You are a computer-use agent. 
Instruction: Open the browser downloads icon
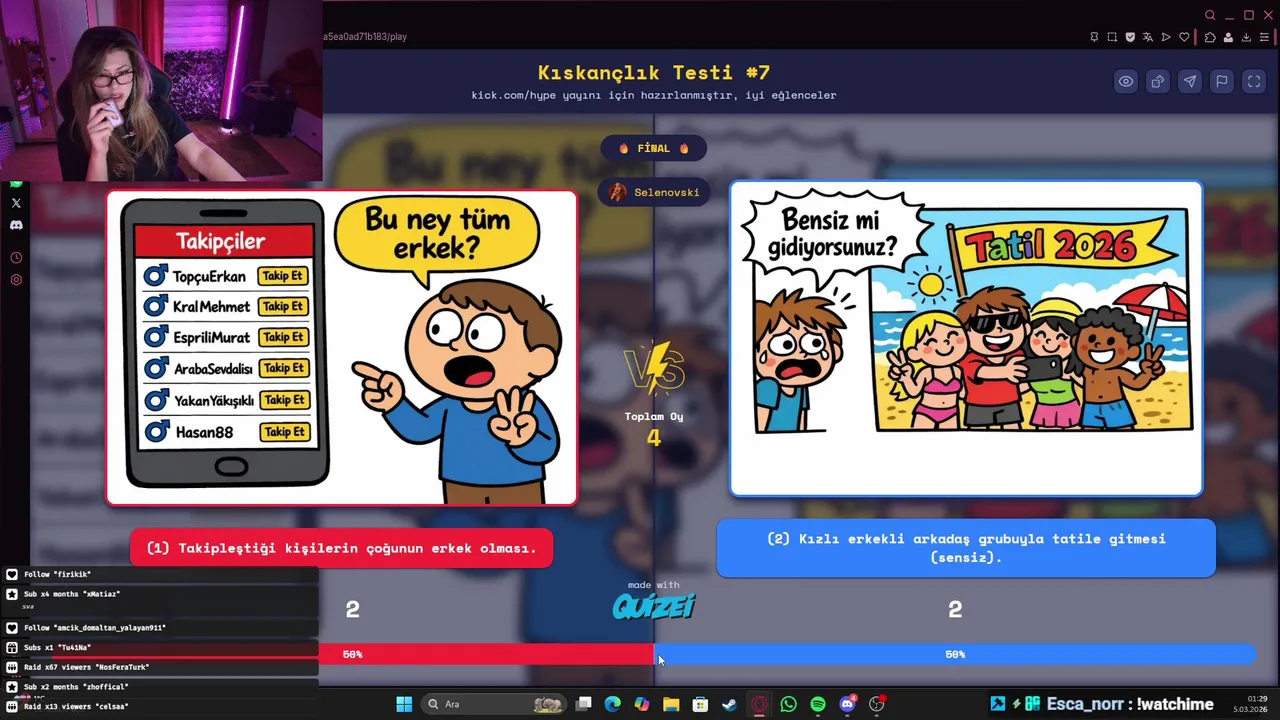pos(1246,37)
